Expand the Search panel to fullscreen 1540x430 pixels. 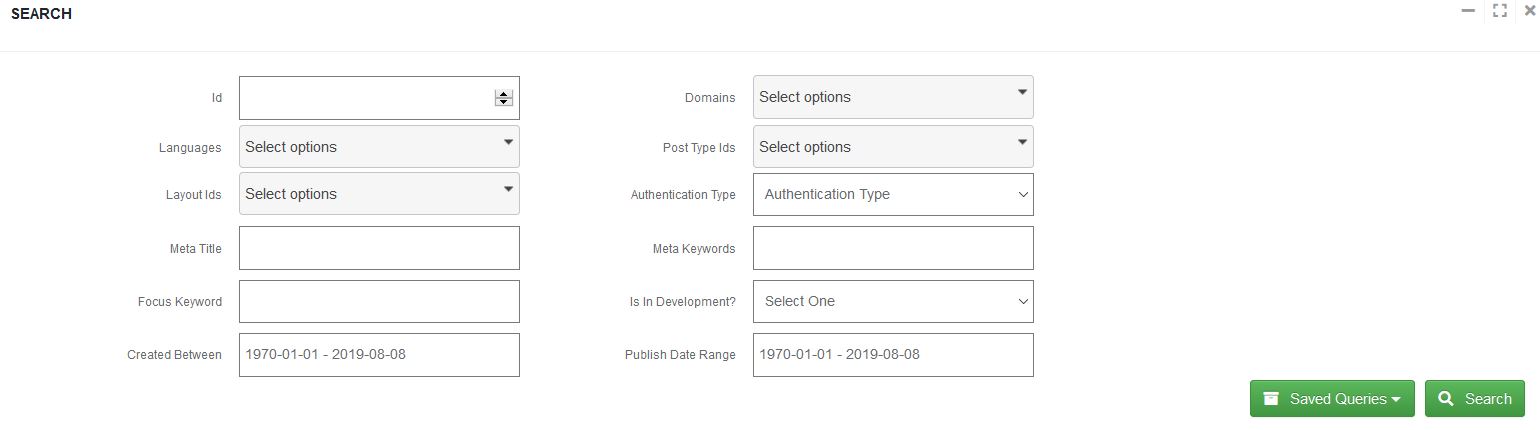(1499, 11)
